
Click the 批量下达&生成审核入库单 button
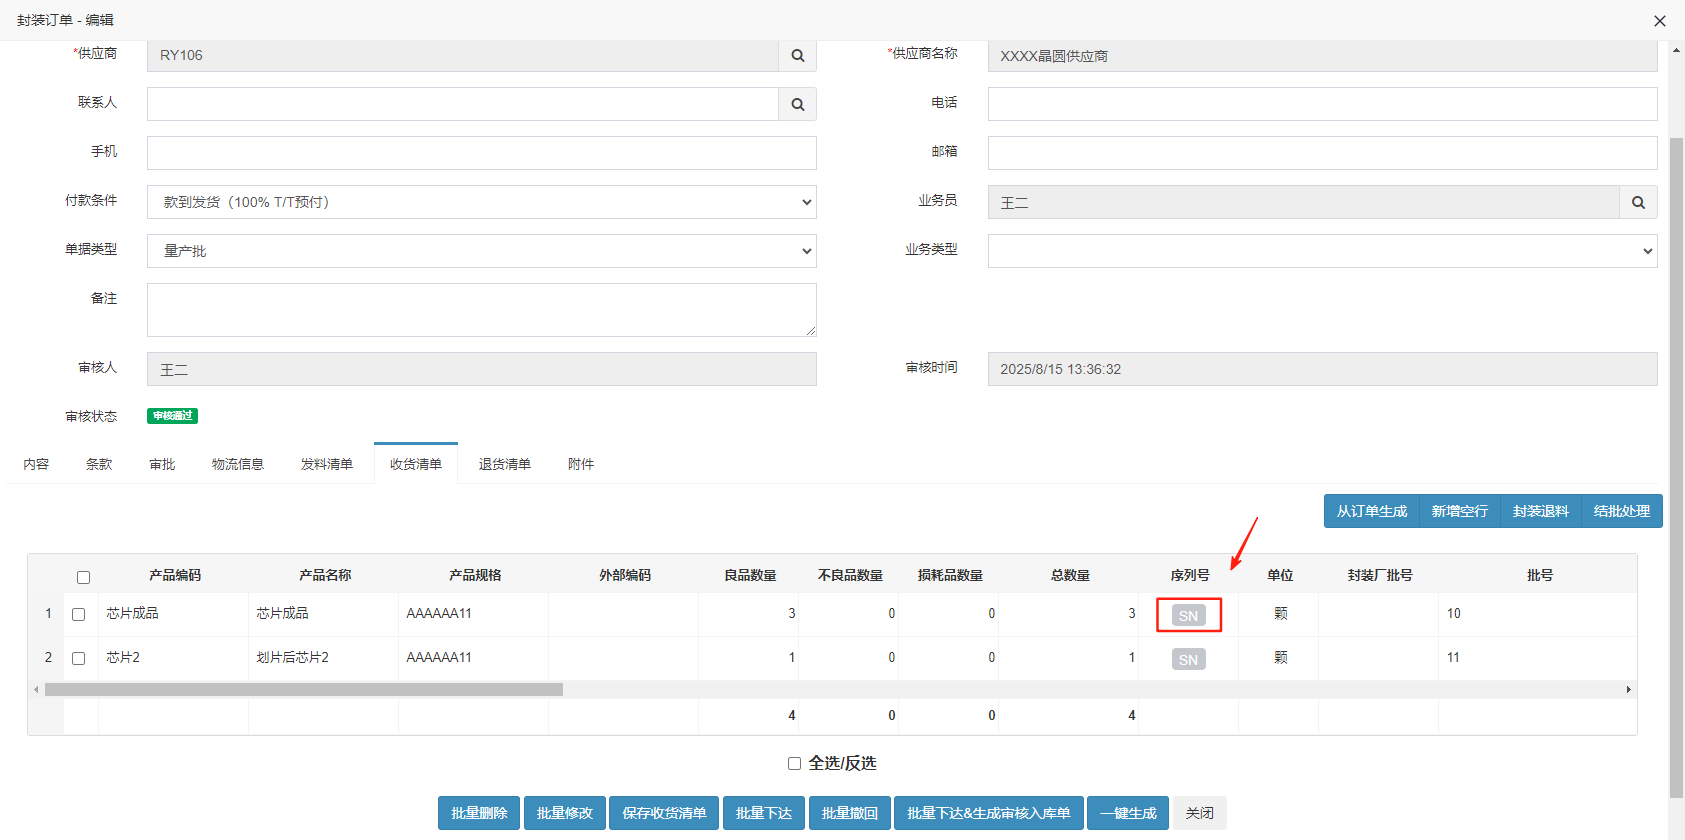[x=989, y=813]
